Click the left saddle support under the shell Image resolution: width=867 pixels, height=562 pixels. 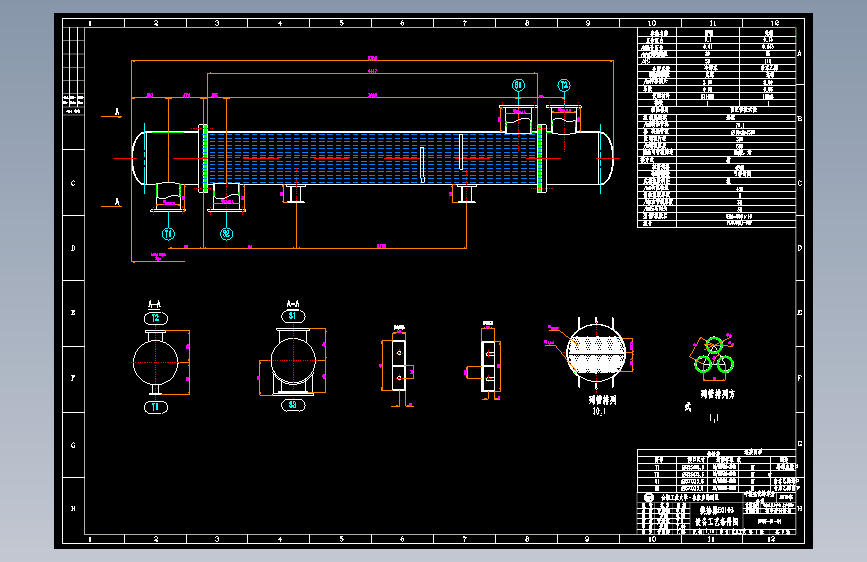pyautogui.click(x=294, y=194)
